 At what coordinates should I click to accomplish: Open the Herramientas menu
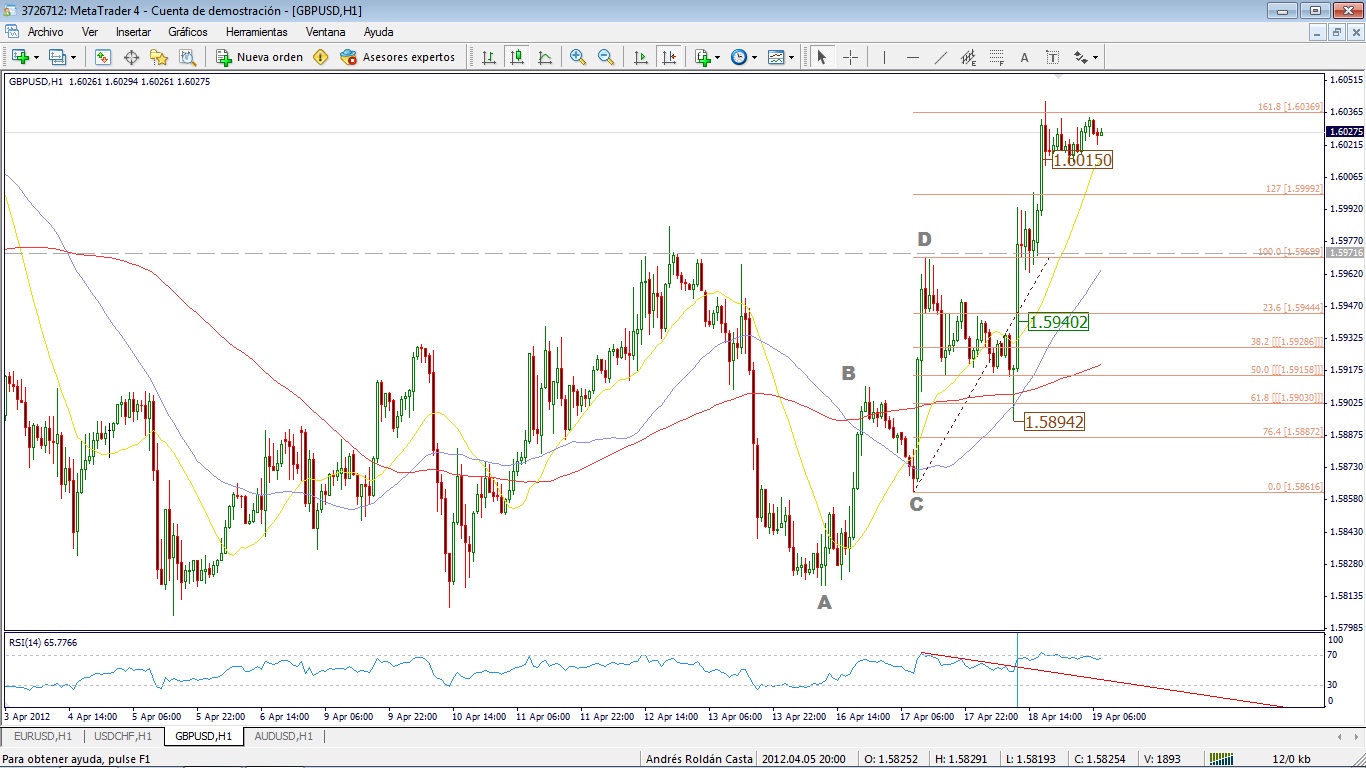coord(256,32)
